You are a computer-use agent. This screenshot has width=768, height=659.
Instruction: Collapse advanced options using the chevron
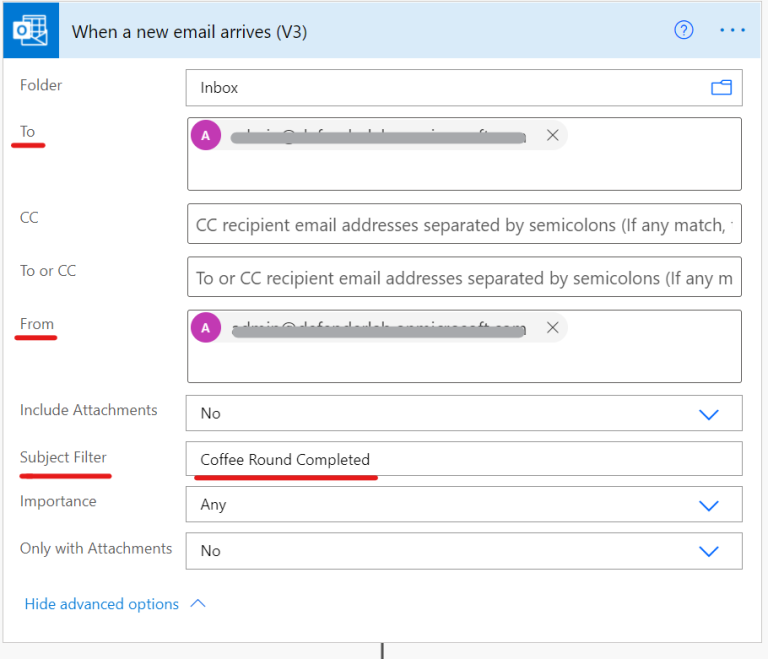tap(197, 604)
